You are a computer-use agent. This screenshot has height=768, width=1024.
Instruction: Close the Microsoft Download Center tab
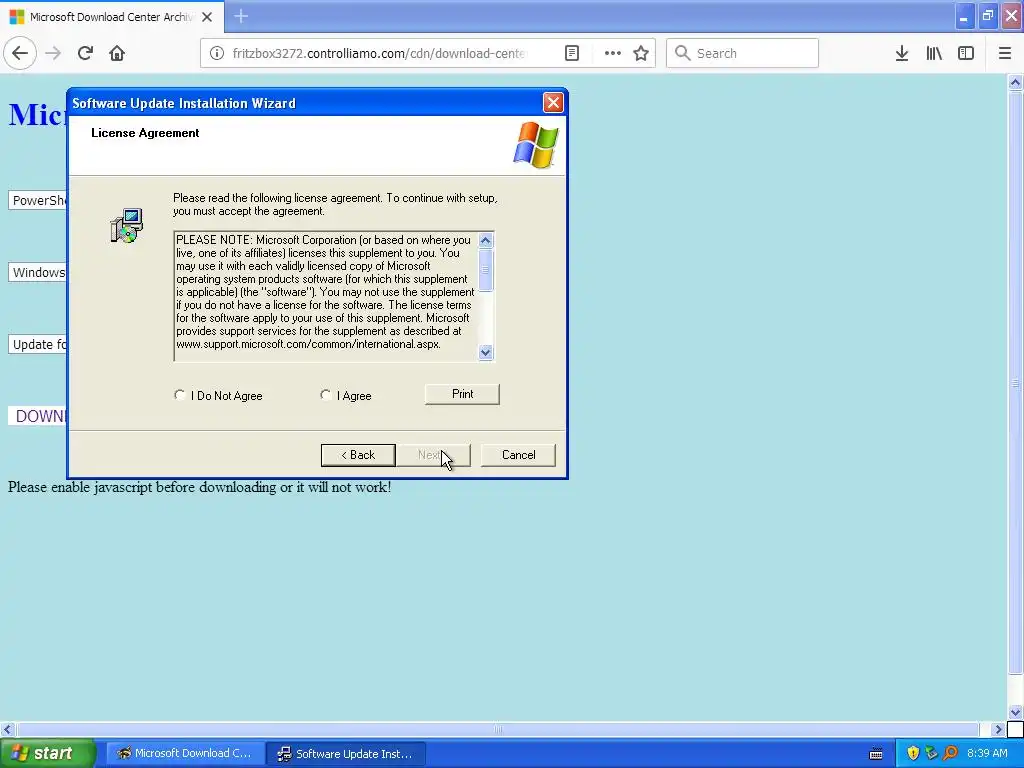click(x=207, y=17)
